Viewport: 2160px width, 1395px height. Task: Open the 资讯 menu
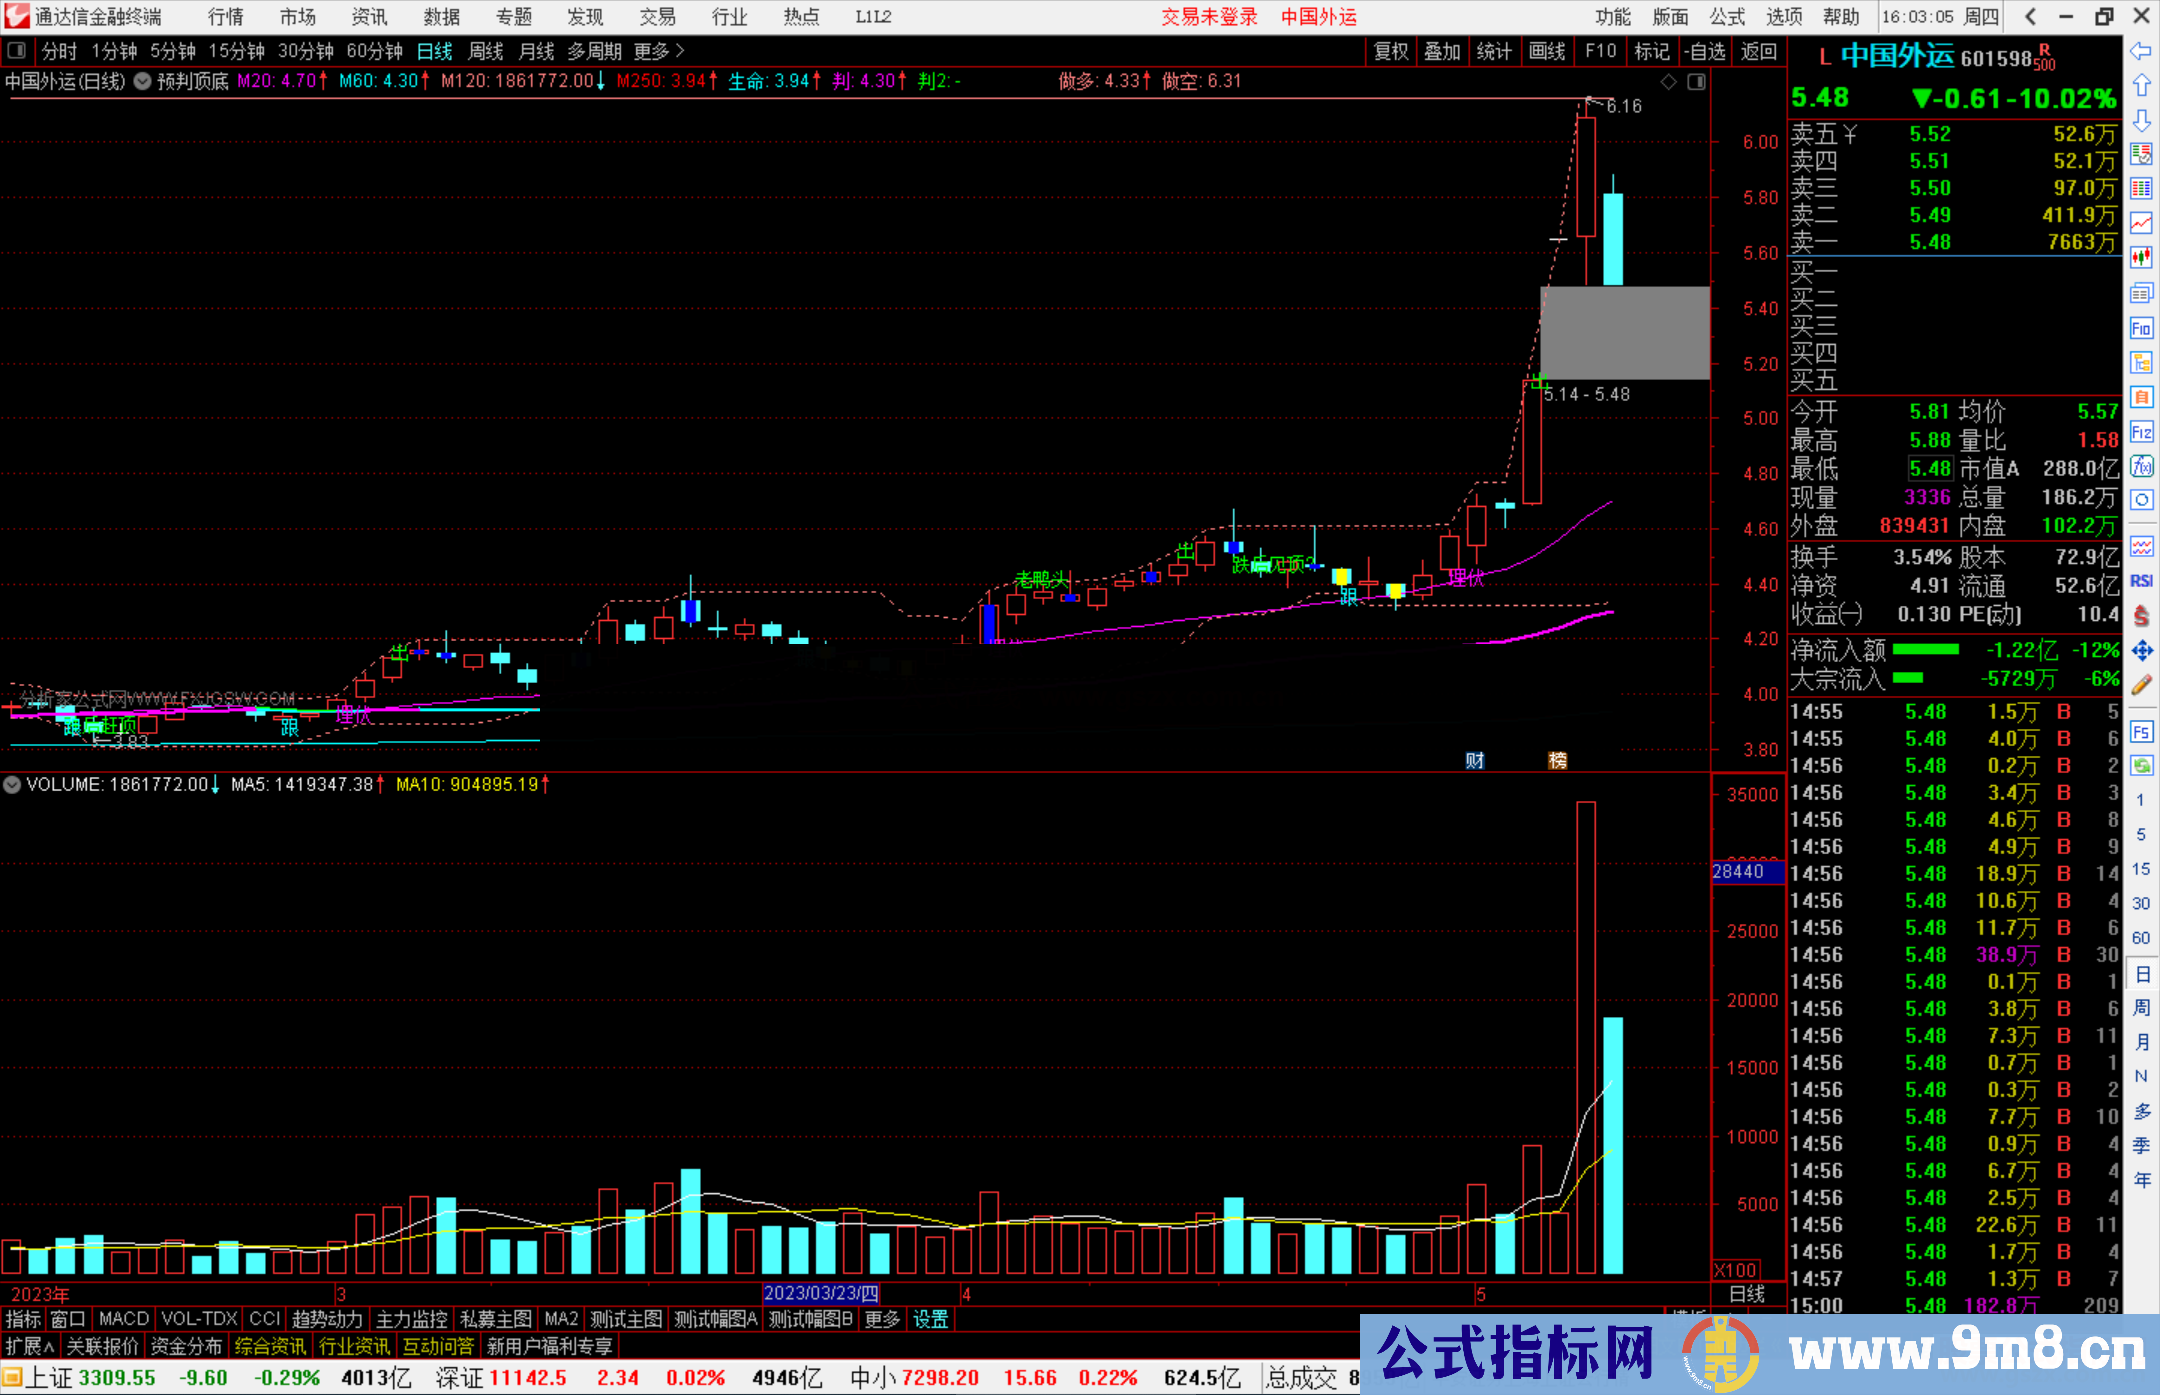coord(370,17)
